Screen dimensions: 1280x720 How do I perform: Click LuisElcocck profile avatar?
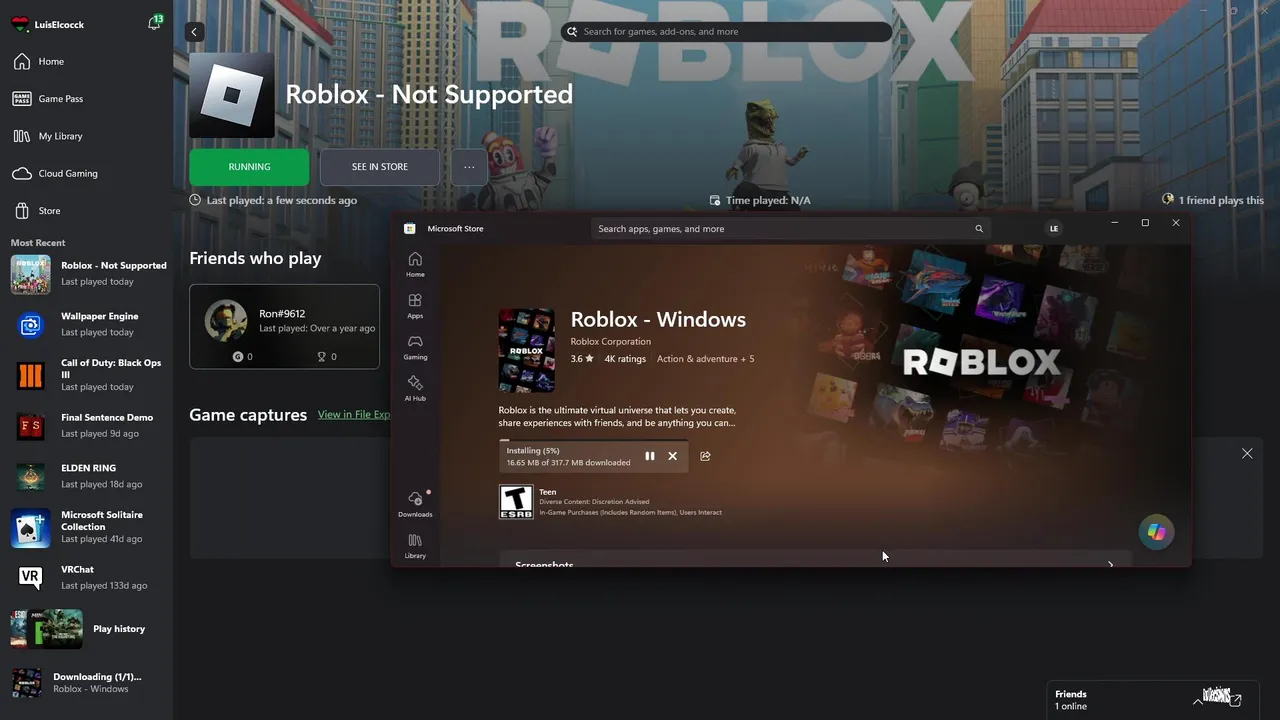(x=20, y=24)
